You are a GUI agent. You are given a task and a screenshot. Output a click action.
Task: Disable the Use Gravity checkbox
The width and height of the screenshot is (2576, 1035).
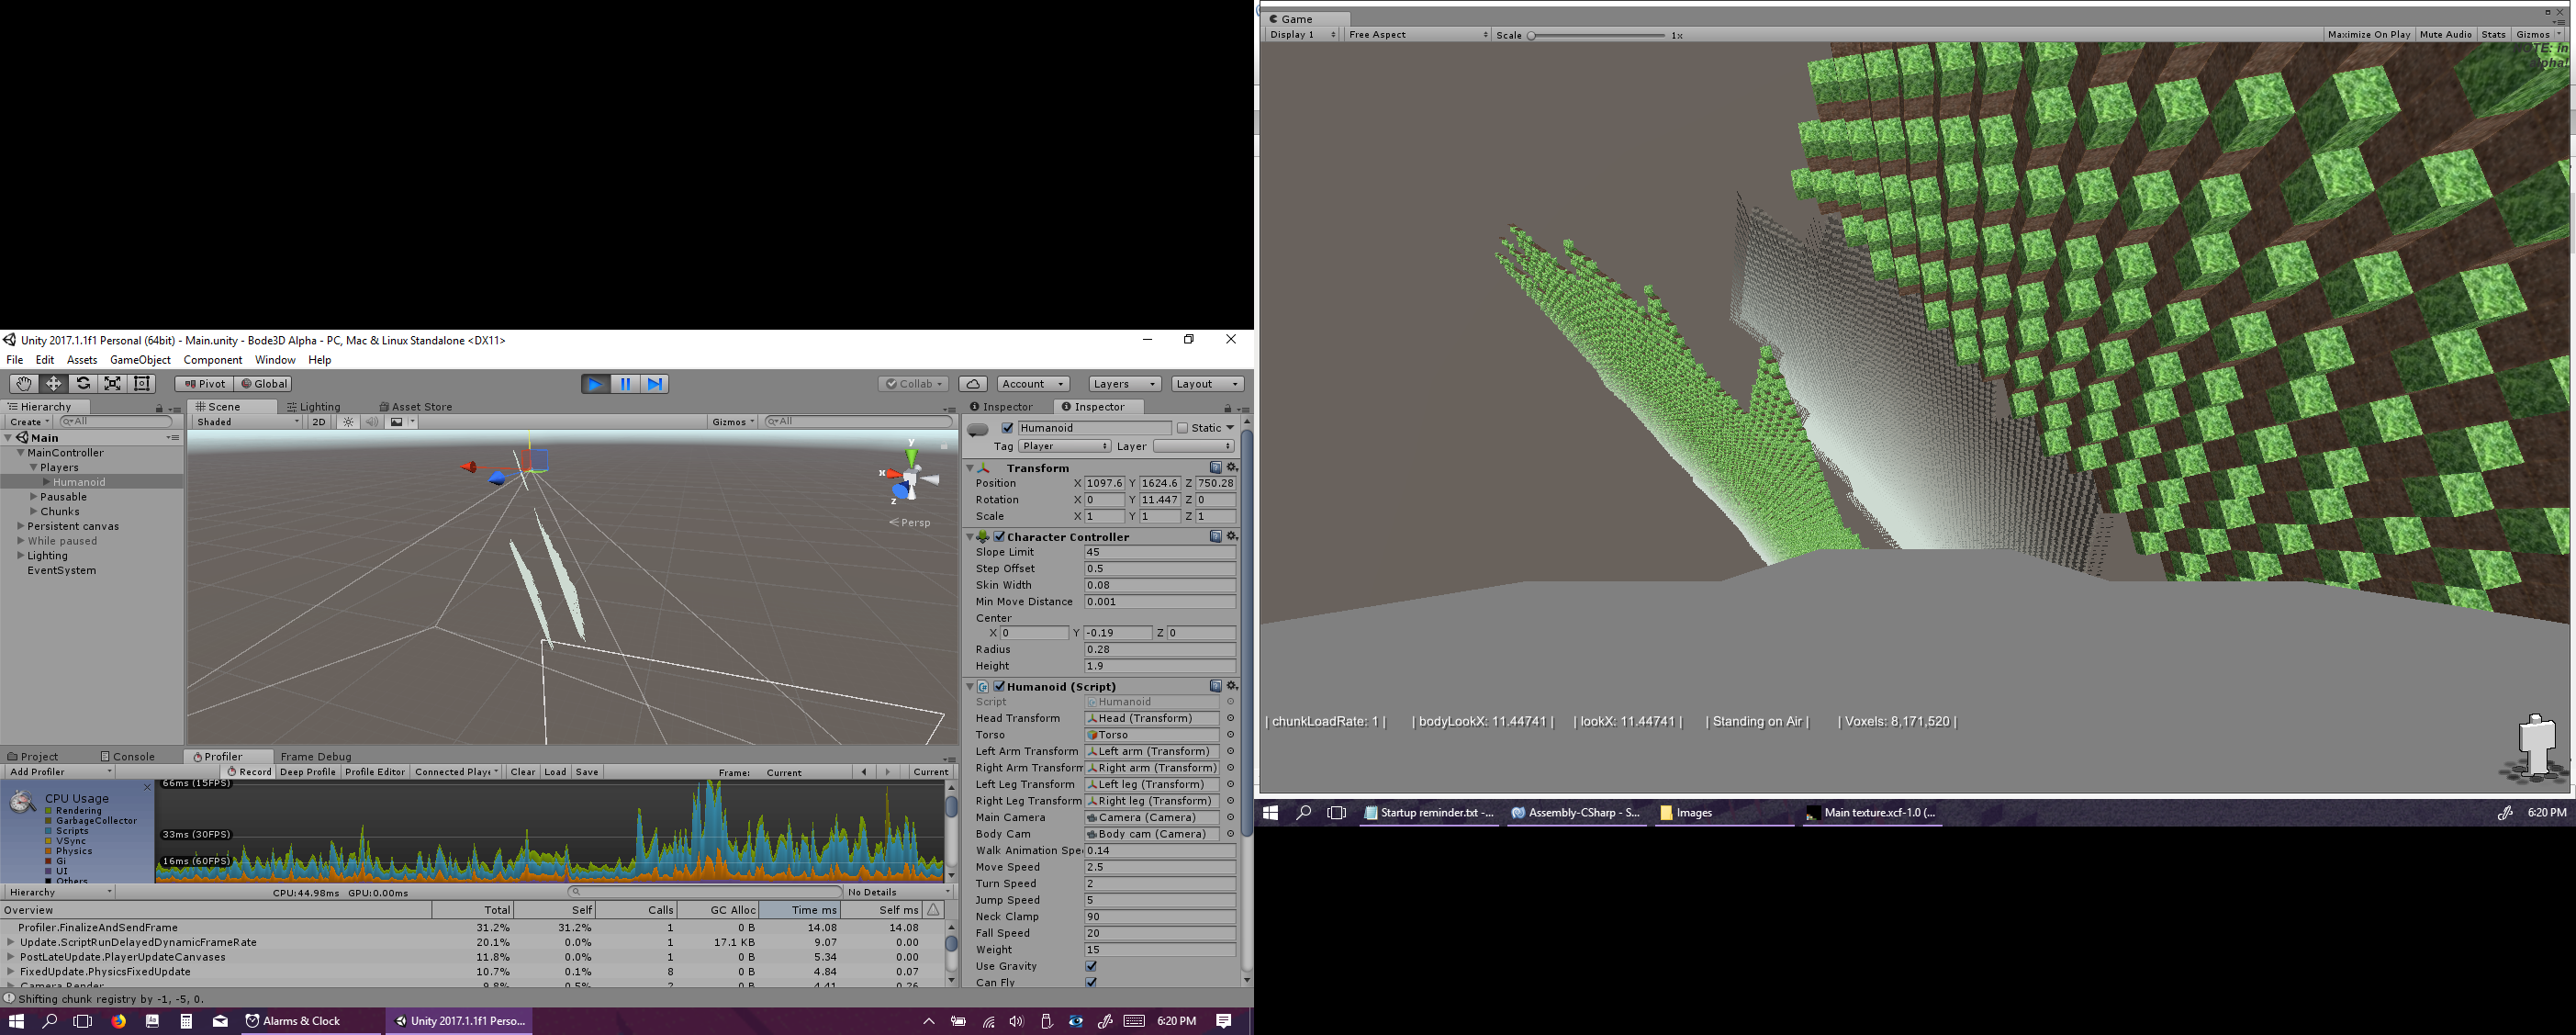[1091, 966]
